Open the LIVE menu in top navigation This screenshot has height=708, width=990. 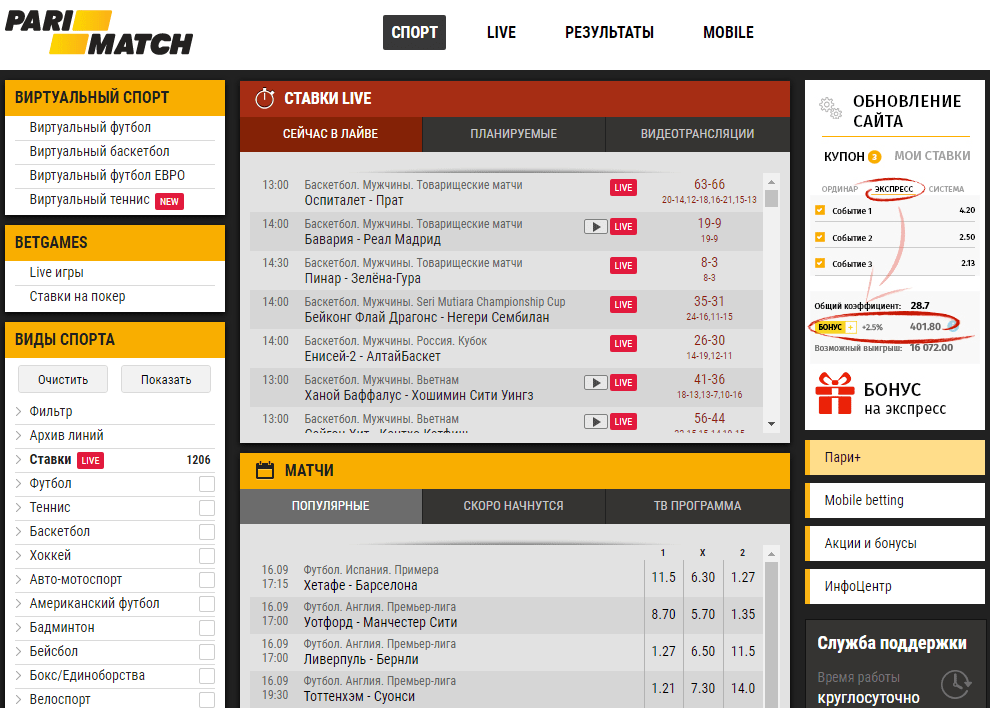click(501, 32)
